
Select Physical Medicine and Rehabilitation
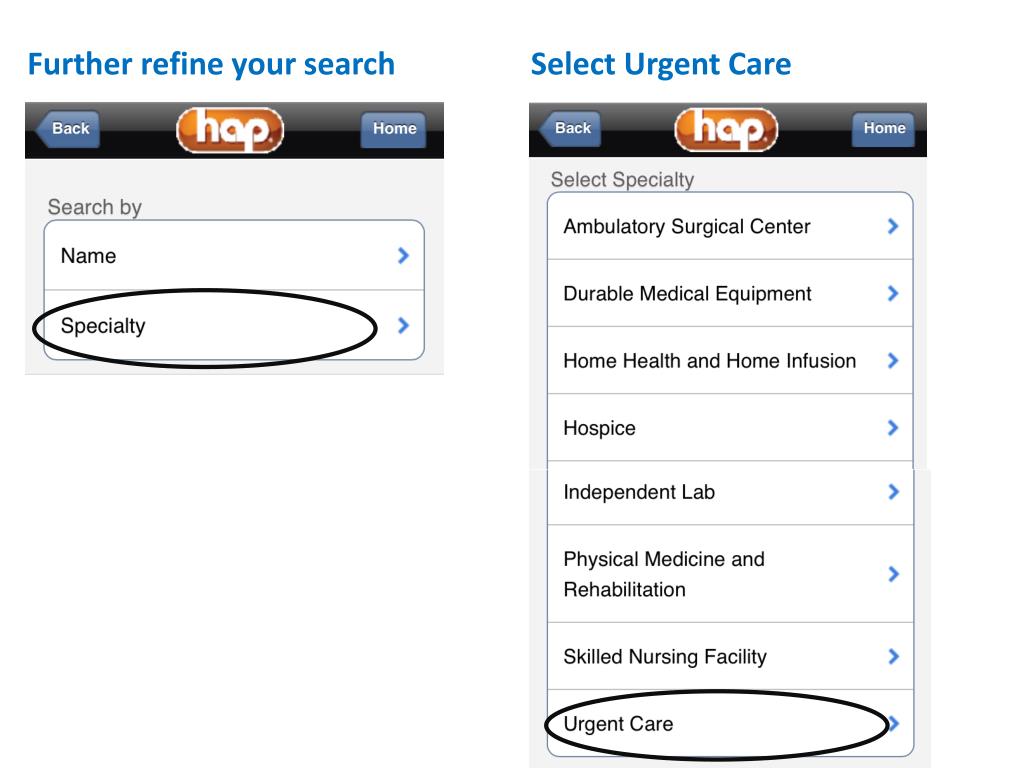[x=730, y=574]
